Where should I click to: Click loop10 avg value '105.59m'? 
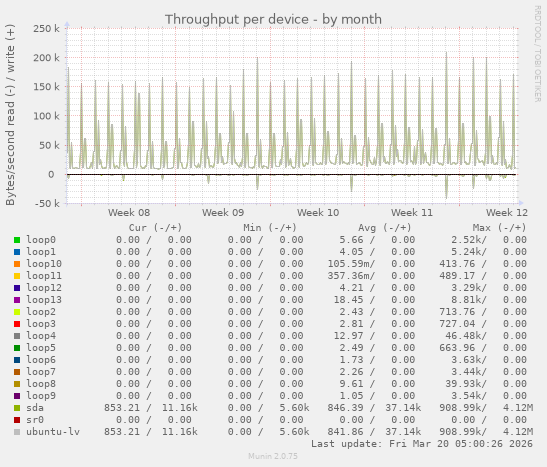[x=348, y=264]
